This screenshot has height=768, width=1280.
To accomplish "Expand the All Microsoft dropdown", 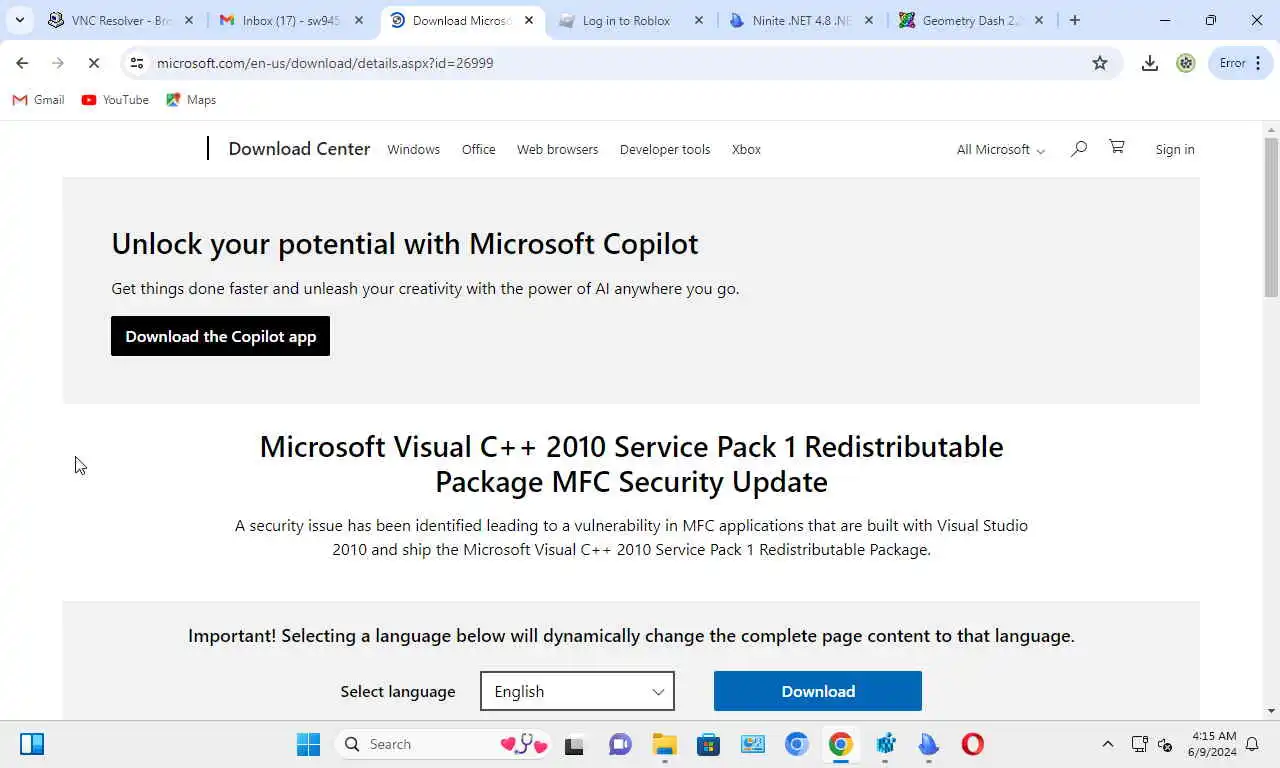I will 1001,149.
